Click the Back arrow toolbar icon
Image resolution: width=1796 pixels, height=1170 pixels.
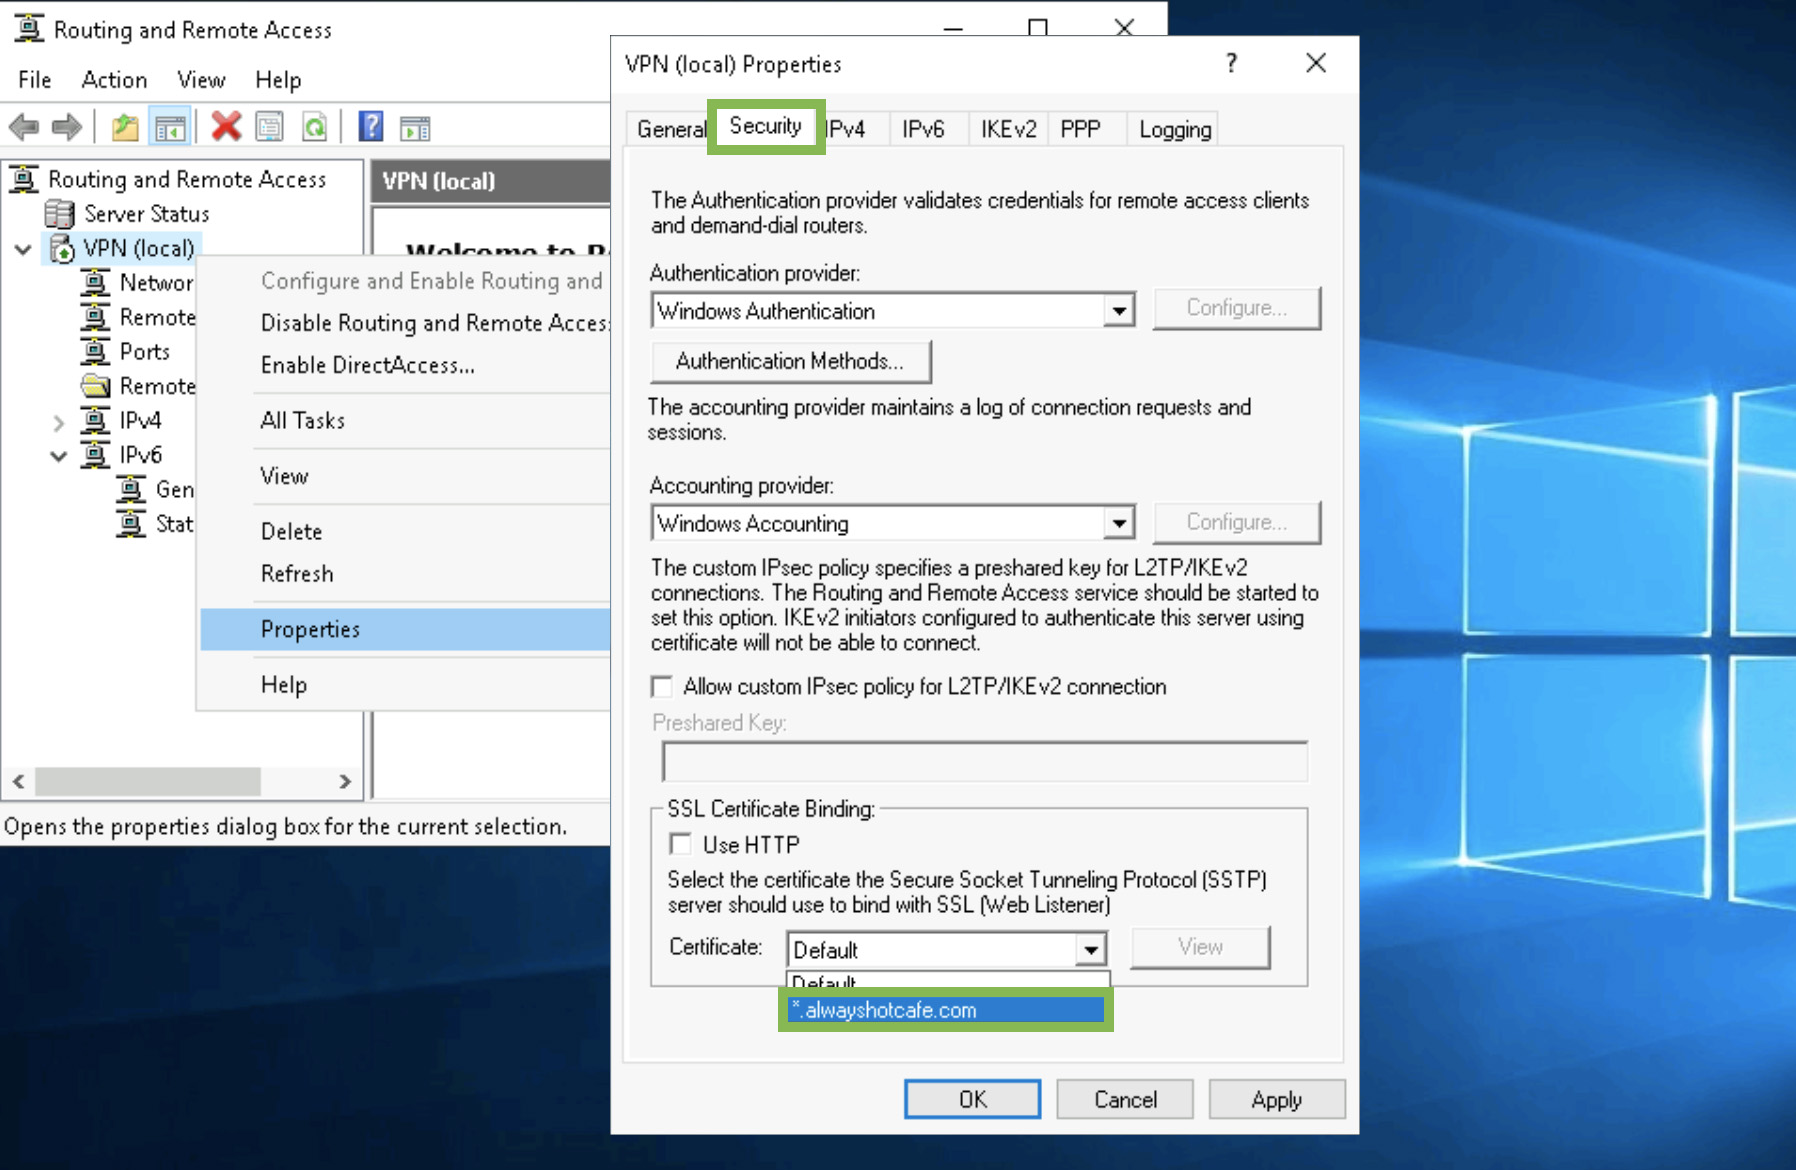24,127
